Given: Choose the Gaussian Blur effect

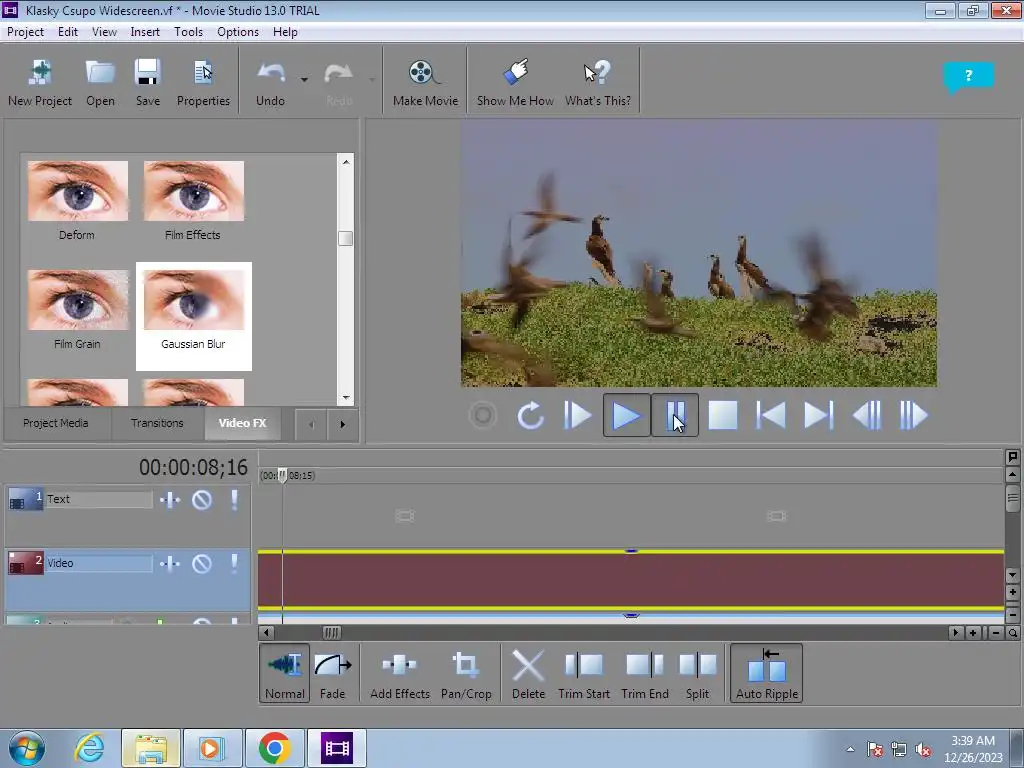Looking at the screenshot, I should click(x=193, y=316).
